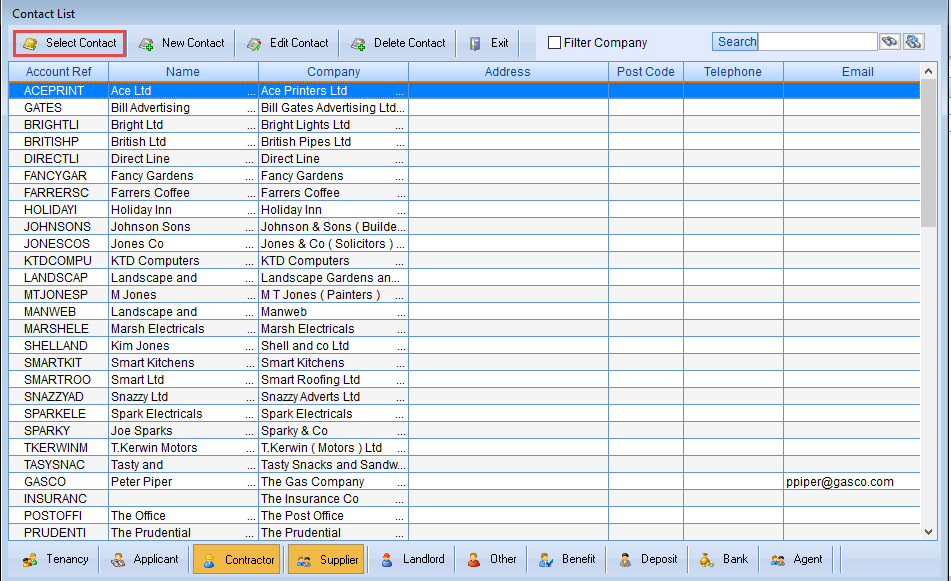Click the Edit Contact icon
951x581 pixels.
[254, 44]
